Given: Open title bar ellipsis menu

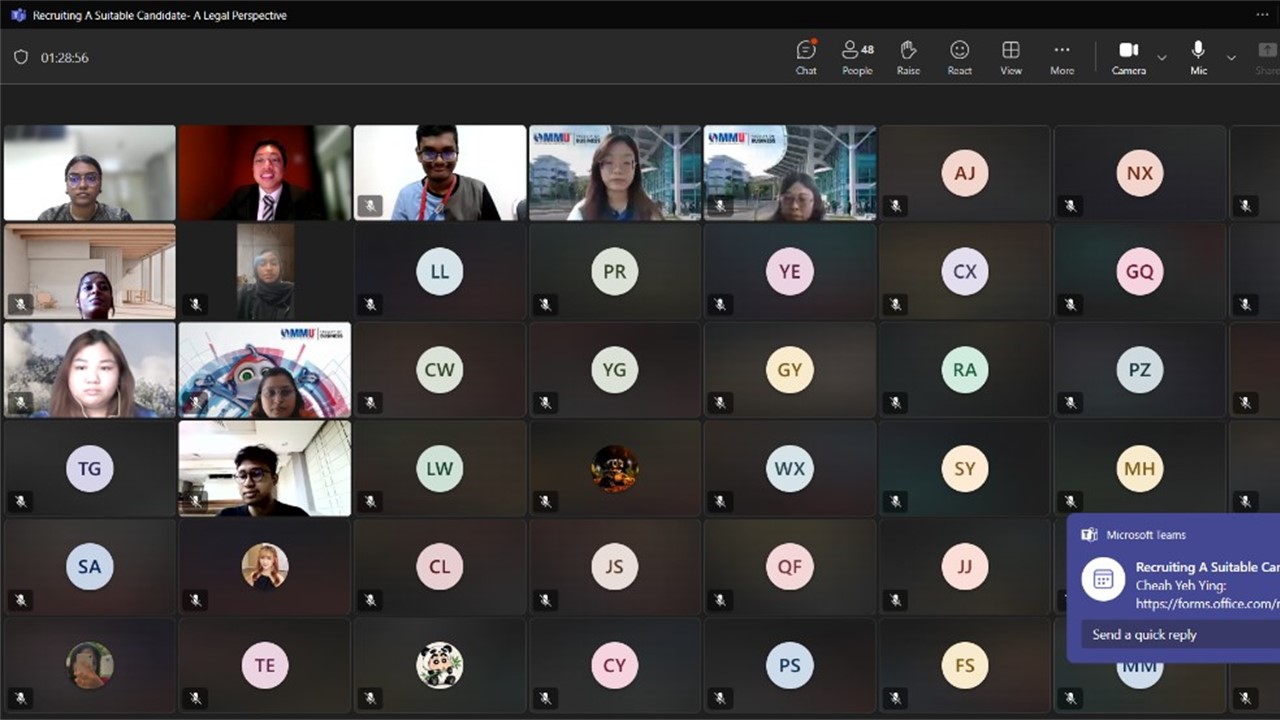Looking at the screenshot, I should click(1262, 15).
